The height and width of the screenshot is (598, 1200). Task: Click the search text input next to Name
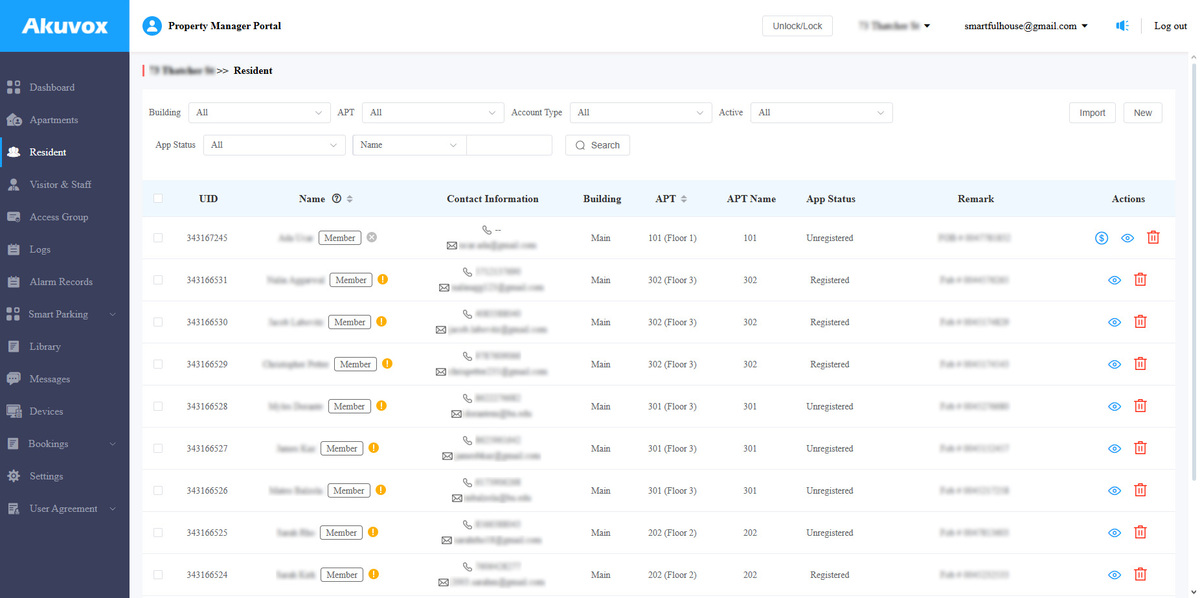[x=509, y=145]
